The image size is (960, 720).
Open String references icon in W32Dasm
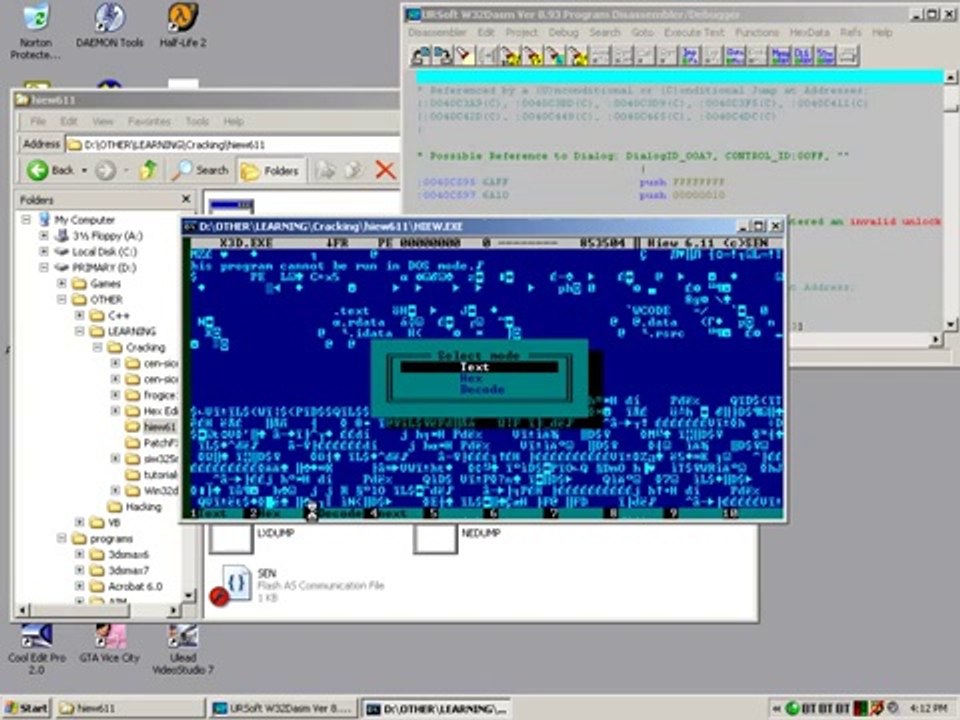[825, 55]
